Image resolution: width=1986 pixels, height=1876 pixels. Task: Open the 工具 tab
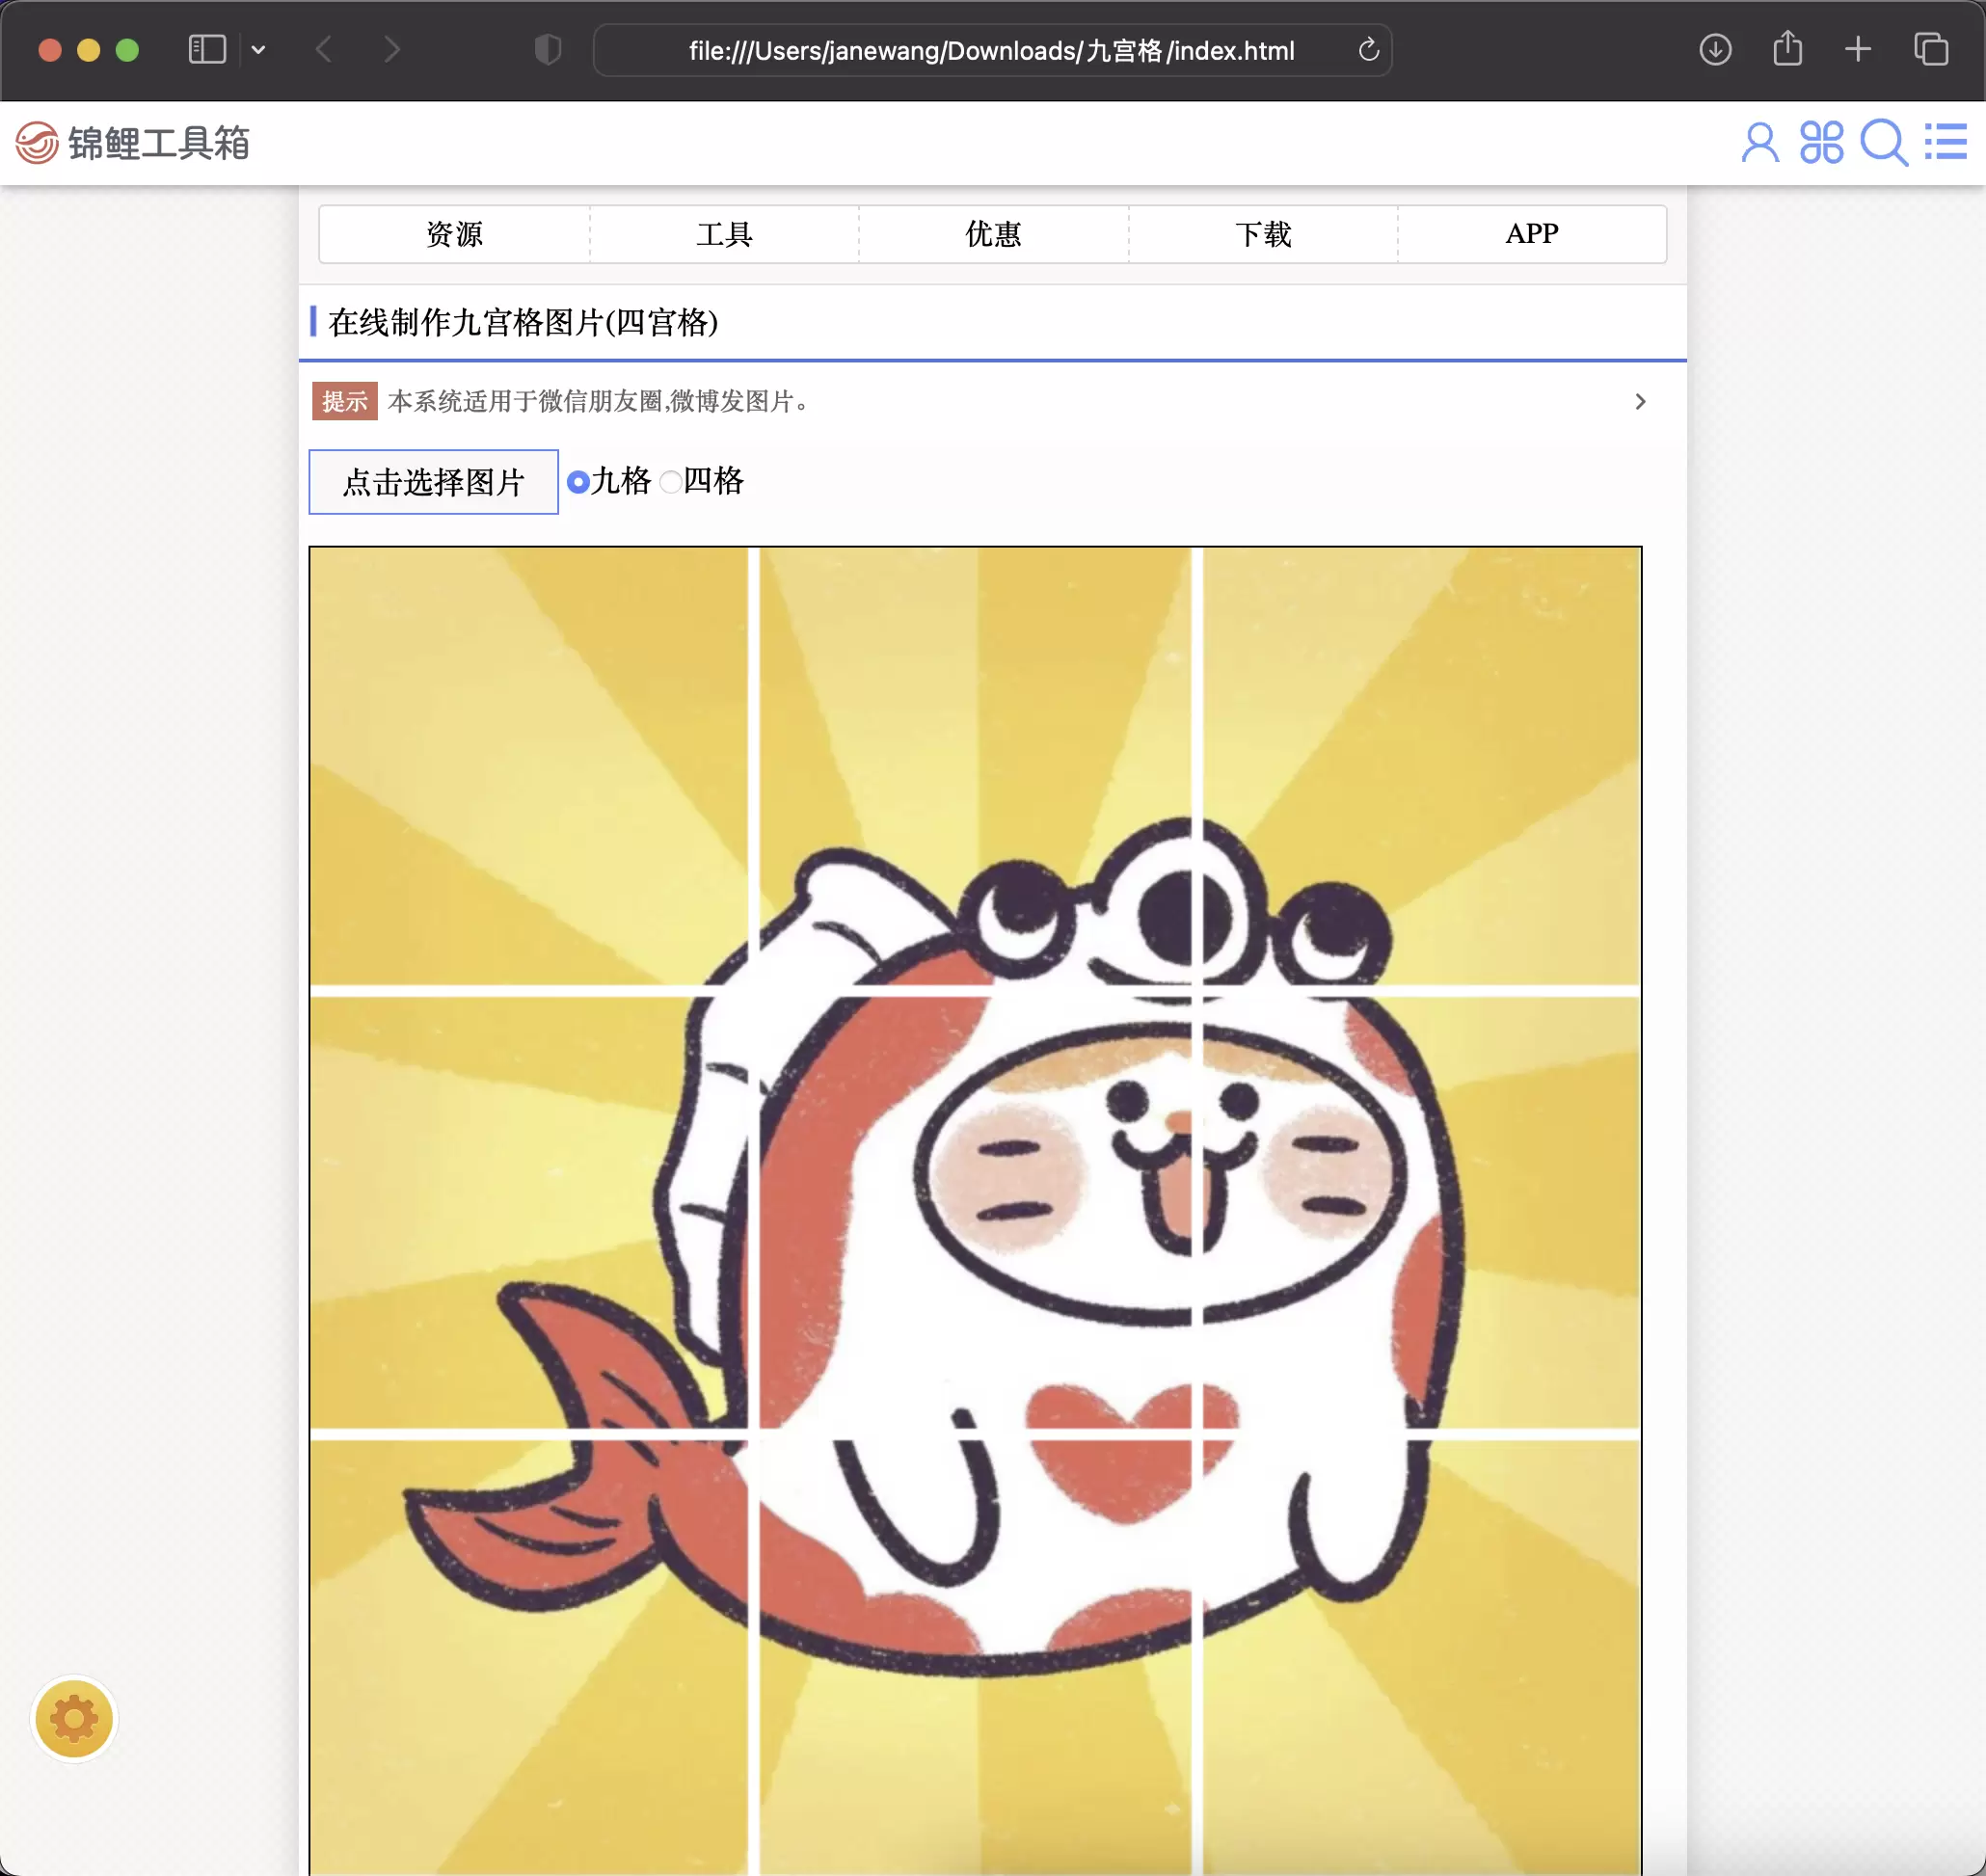point(724,234)
